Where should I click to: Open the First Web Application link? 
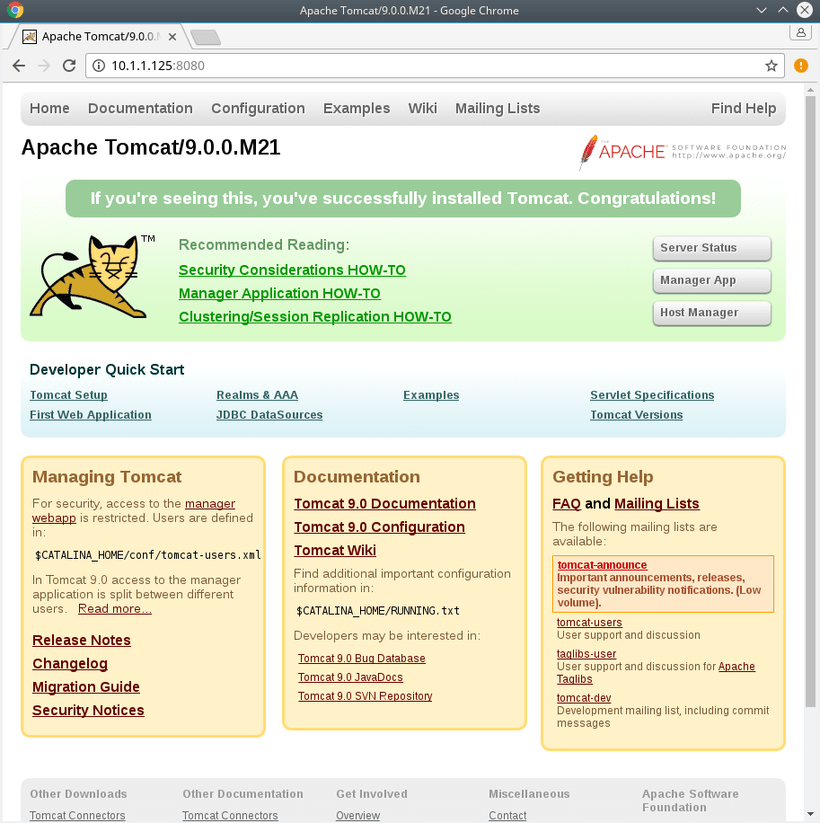(x=90, y=415)
